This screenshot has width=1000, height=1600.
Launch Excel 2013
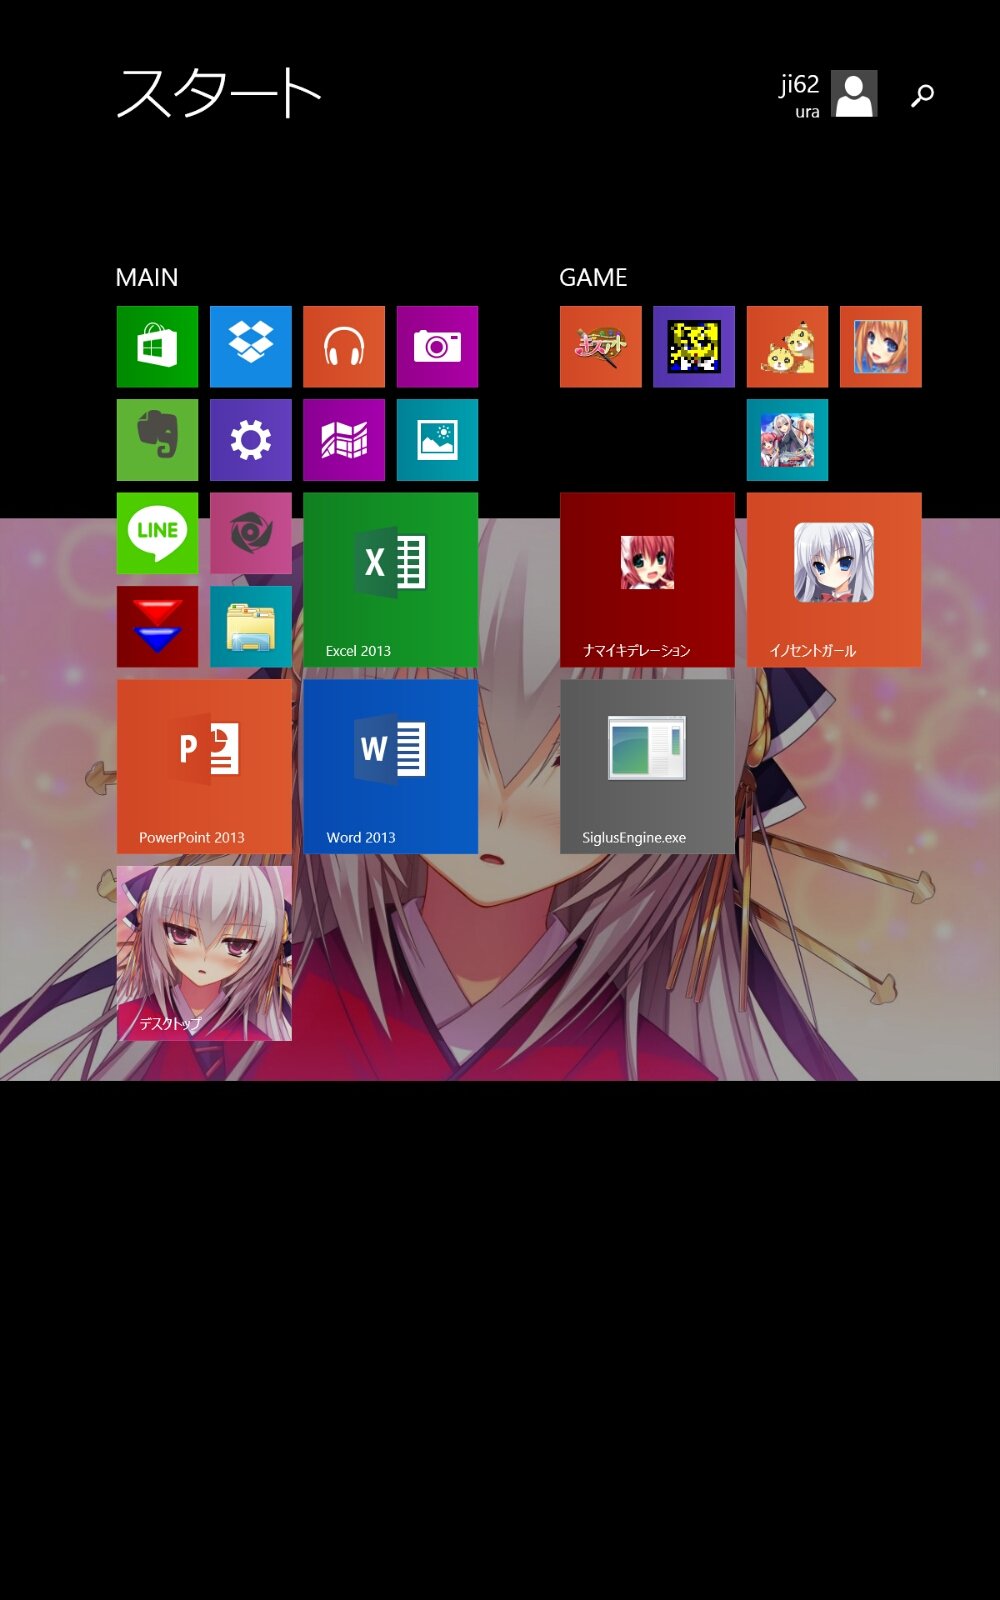click(391, 580)
